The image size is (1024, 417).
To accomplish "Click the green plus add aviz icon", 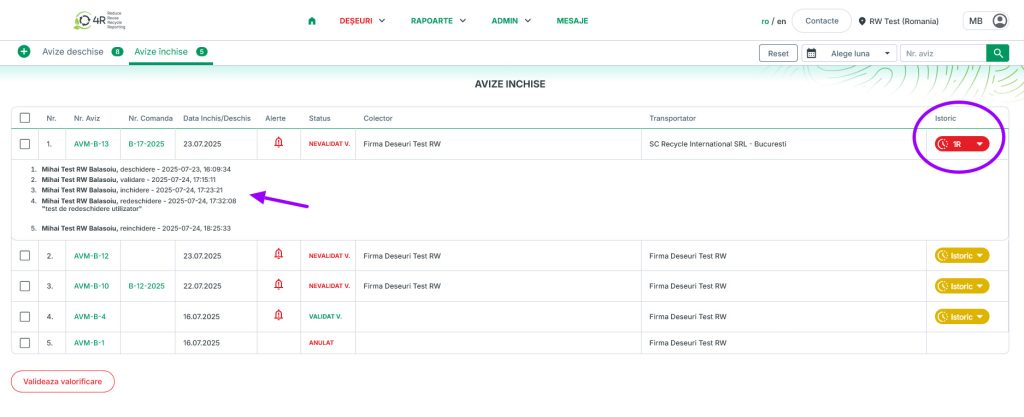I will click(24, 52).
